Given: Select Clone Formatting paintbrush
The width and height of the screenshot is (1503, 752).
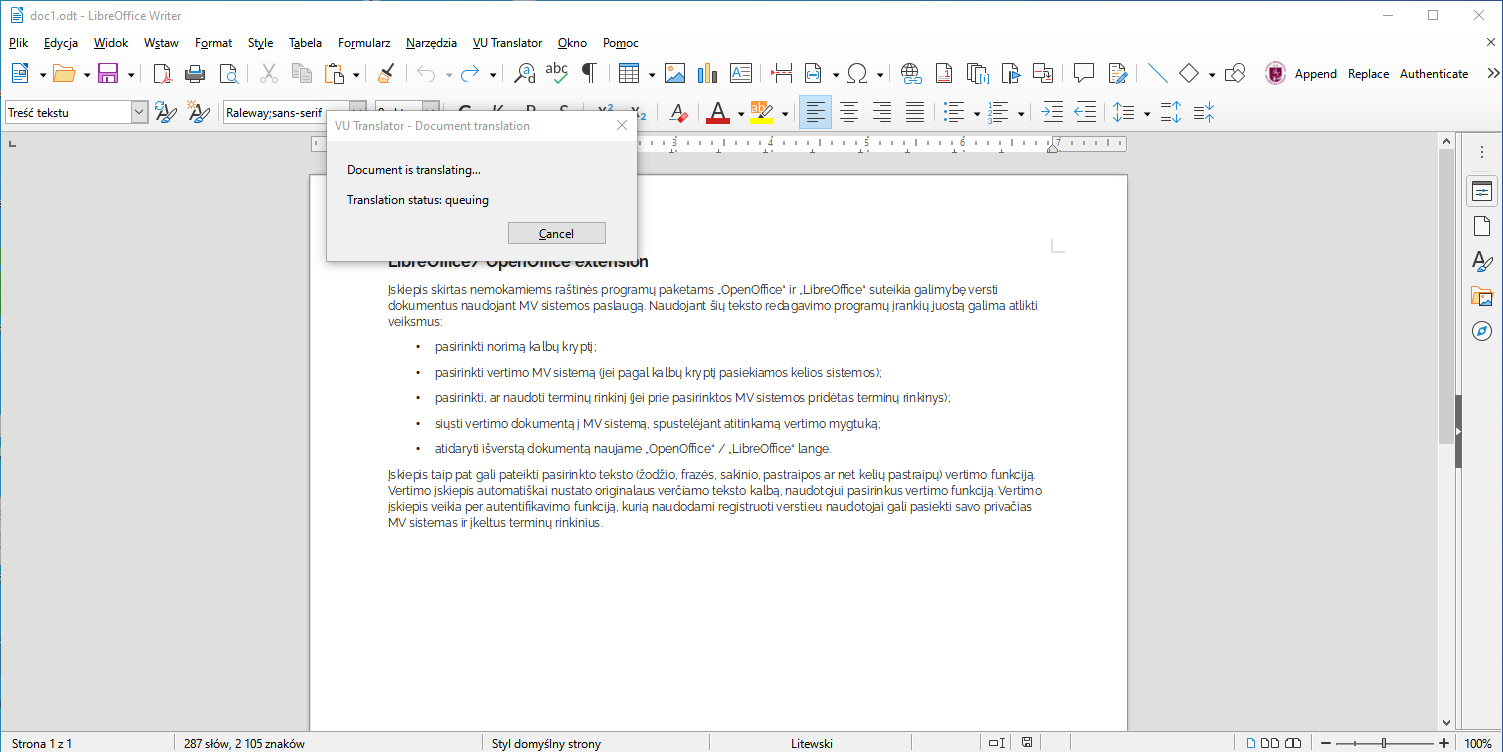Looking at the screenshot, I should tap(385, 73).
